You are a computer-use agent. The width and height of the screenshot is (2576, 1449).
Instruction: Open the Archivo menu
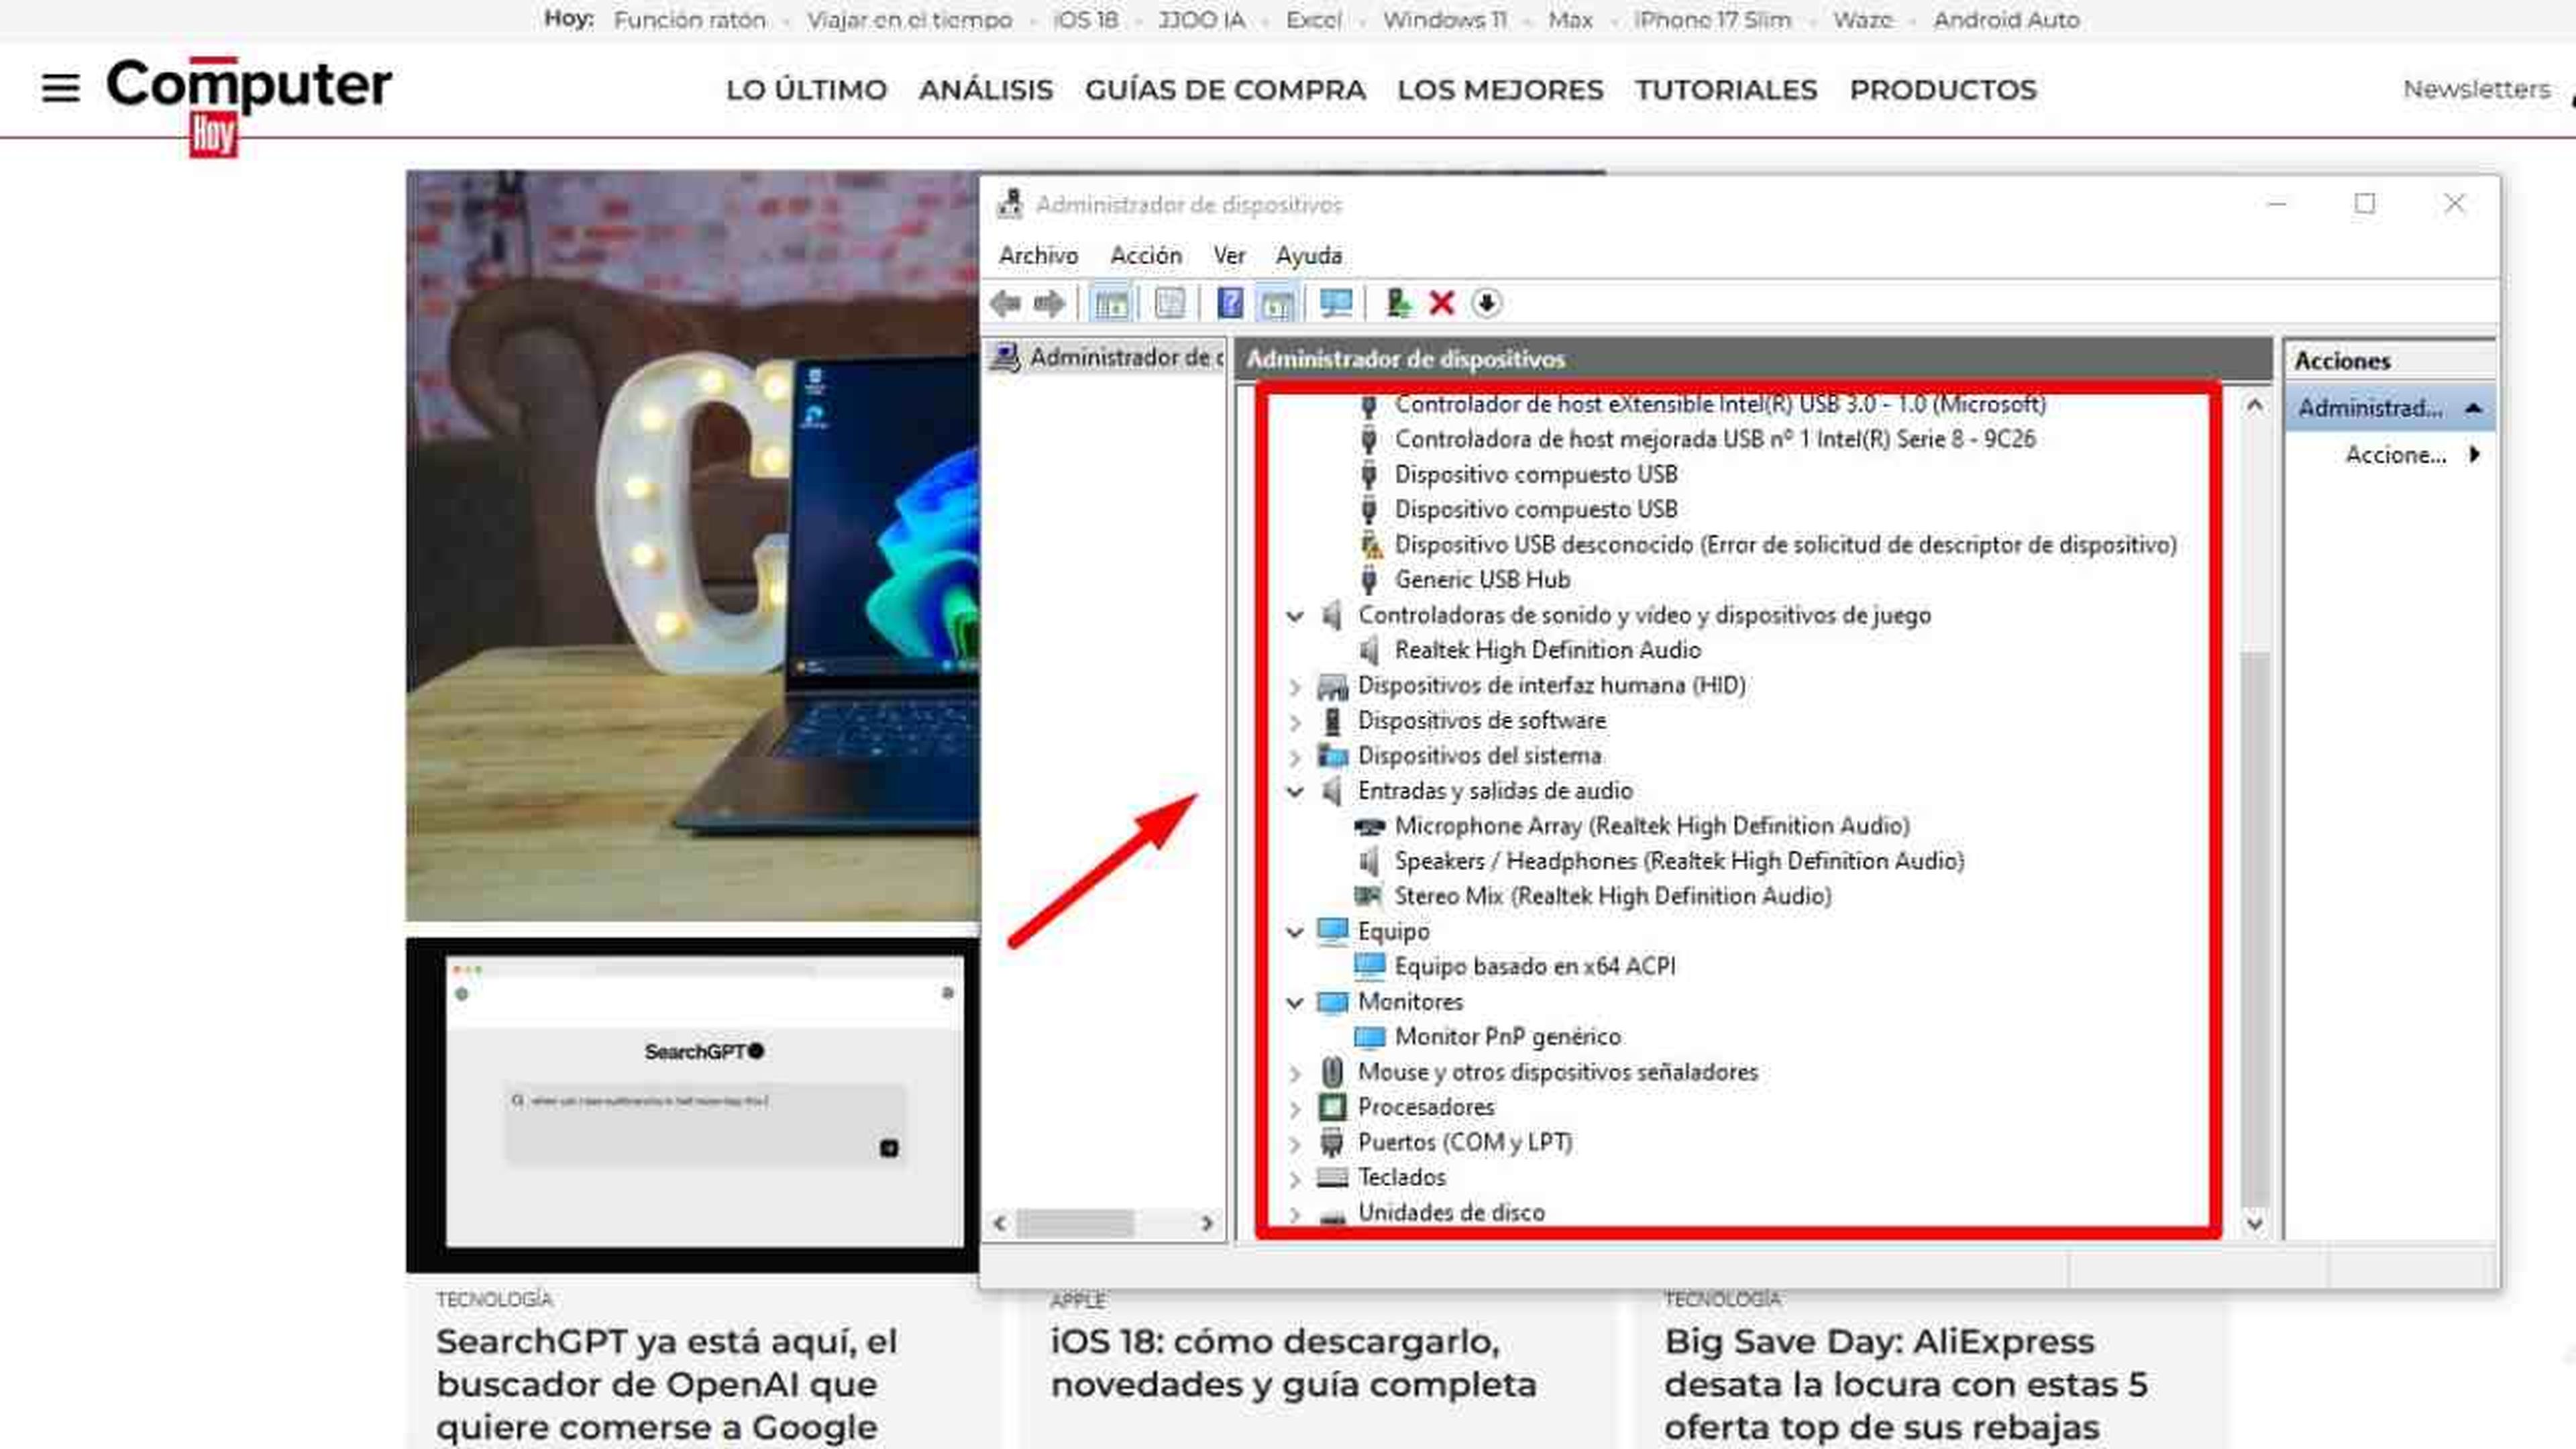coord(1038,256)
